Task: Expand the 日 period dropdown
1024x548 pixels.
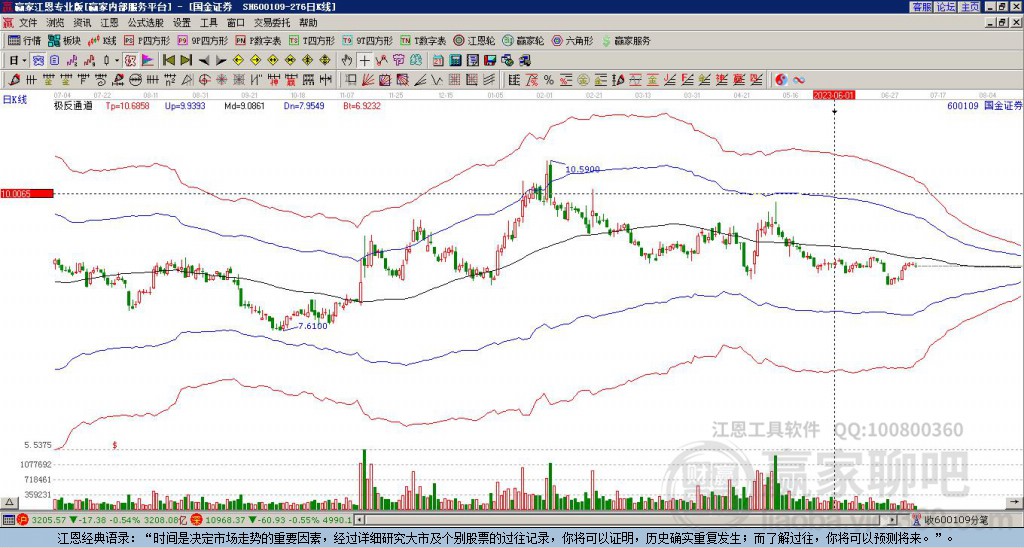Action: (24, 60)
